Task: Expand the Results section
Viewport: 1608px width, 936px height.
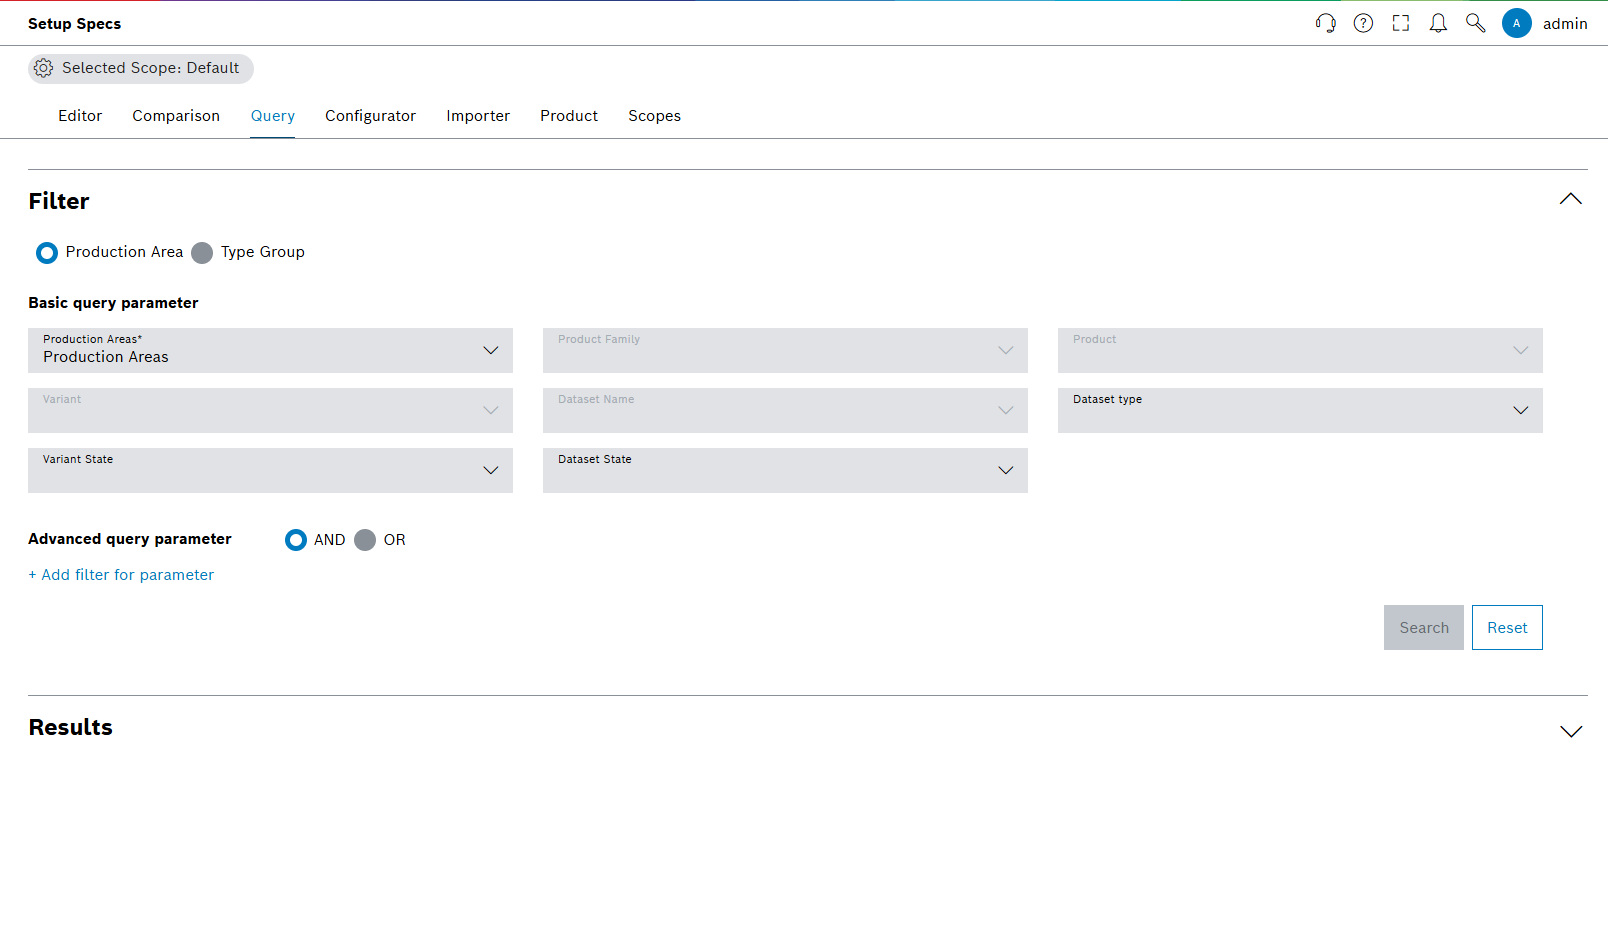Action: [1570, 731]
